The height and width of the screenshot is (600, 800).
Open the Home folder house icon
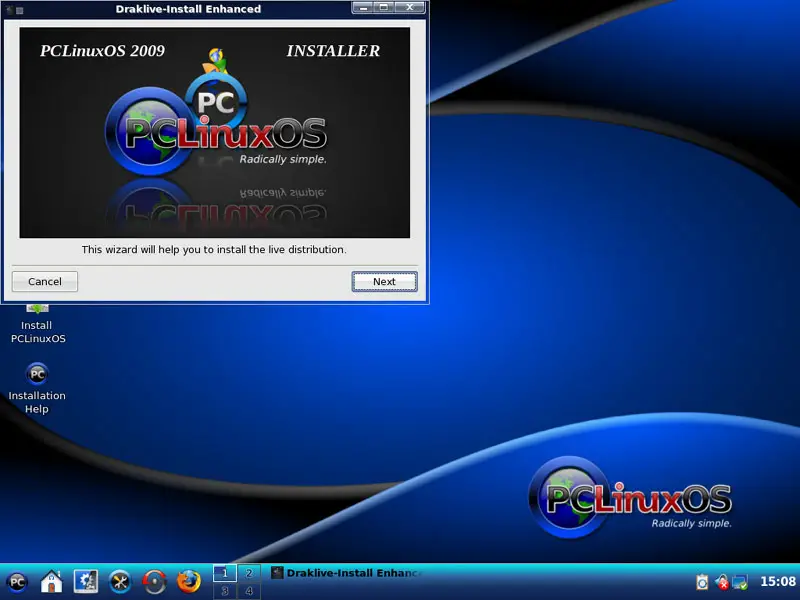[52, 582]
